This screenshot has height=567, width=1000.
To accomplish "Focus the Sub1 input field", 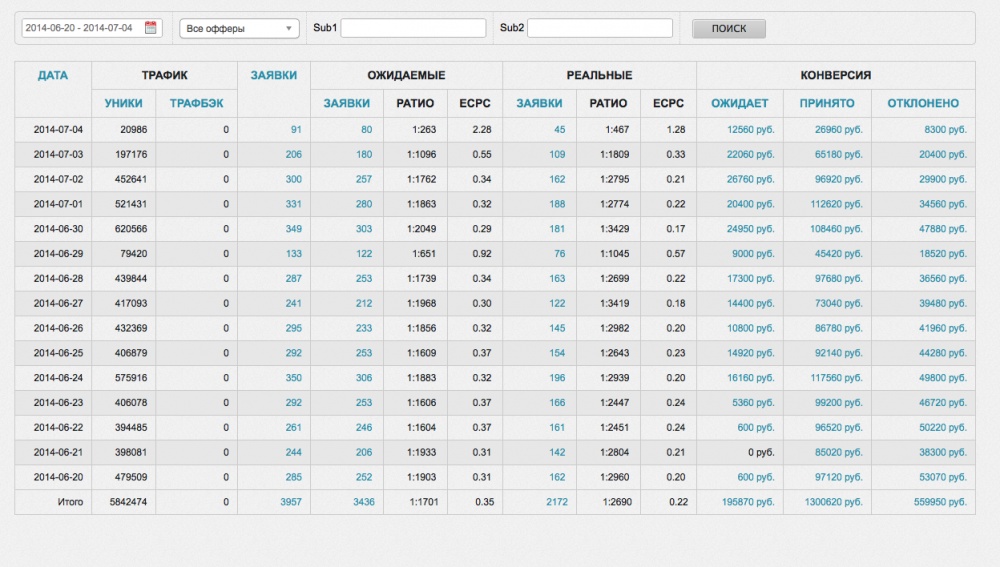I will coord(413,28).
